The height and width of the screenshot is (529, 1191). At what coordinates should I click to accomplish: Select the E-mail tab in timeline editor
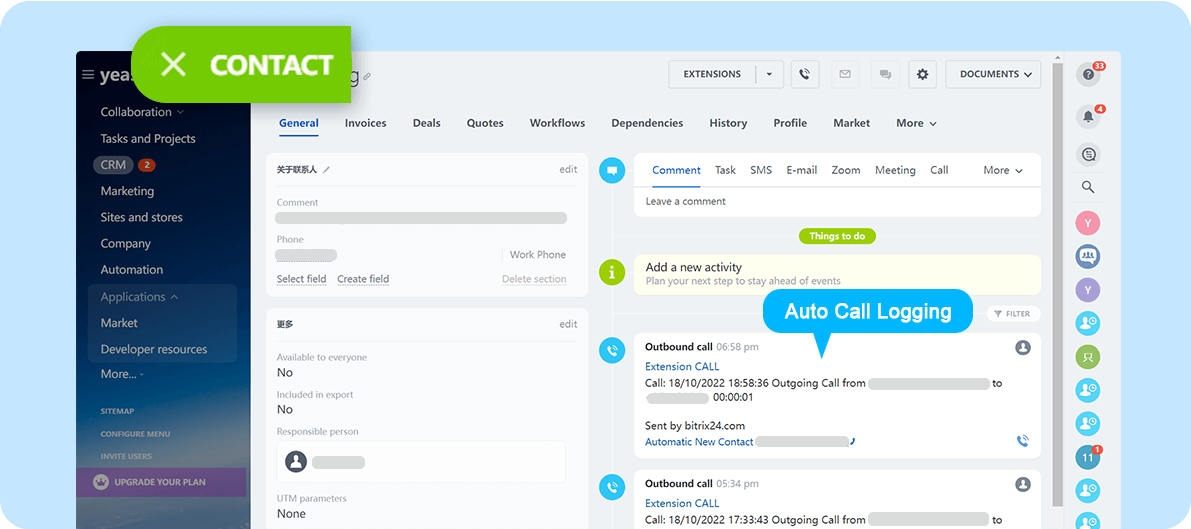coord(801,170)
